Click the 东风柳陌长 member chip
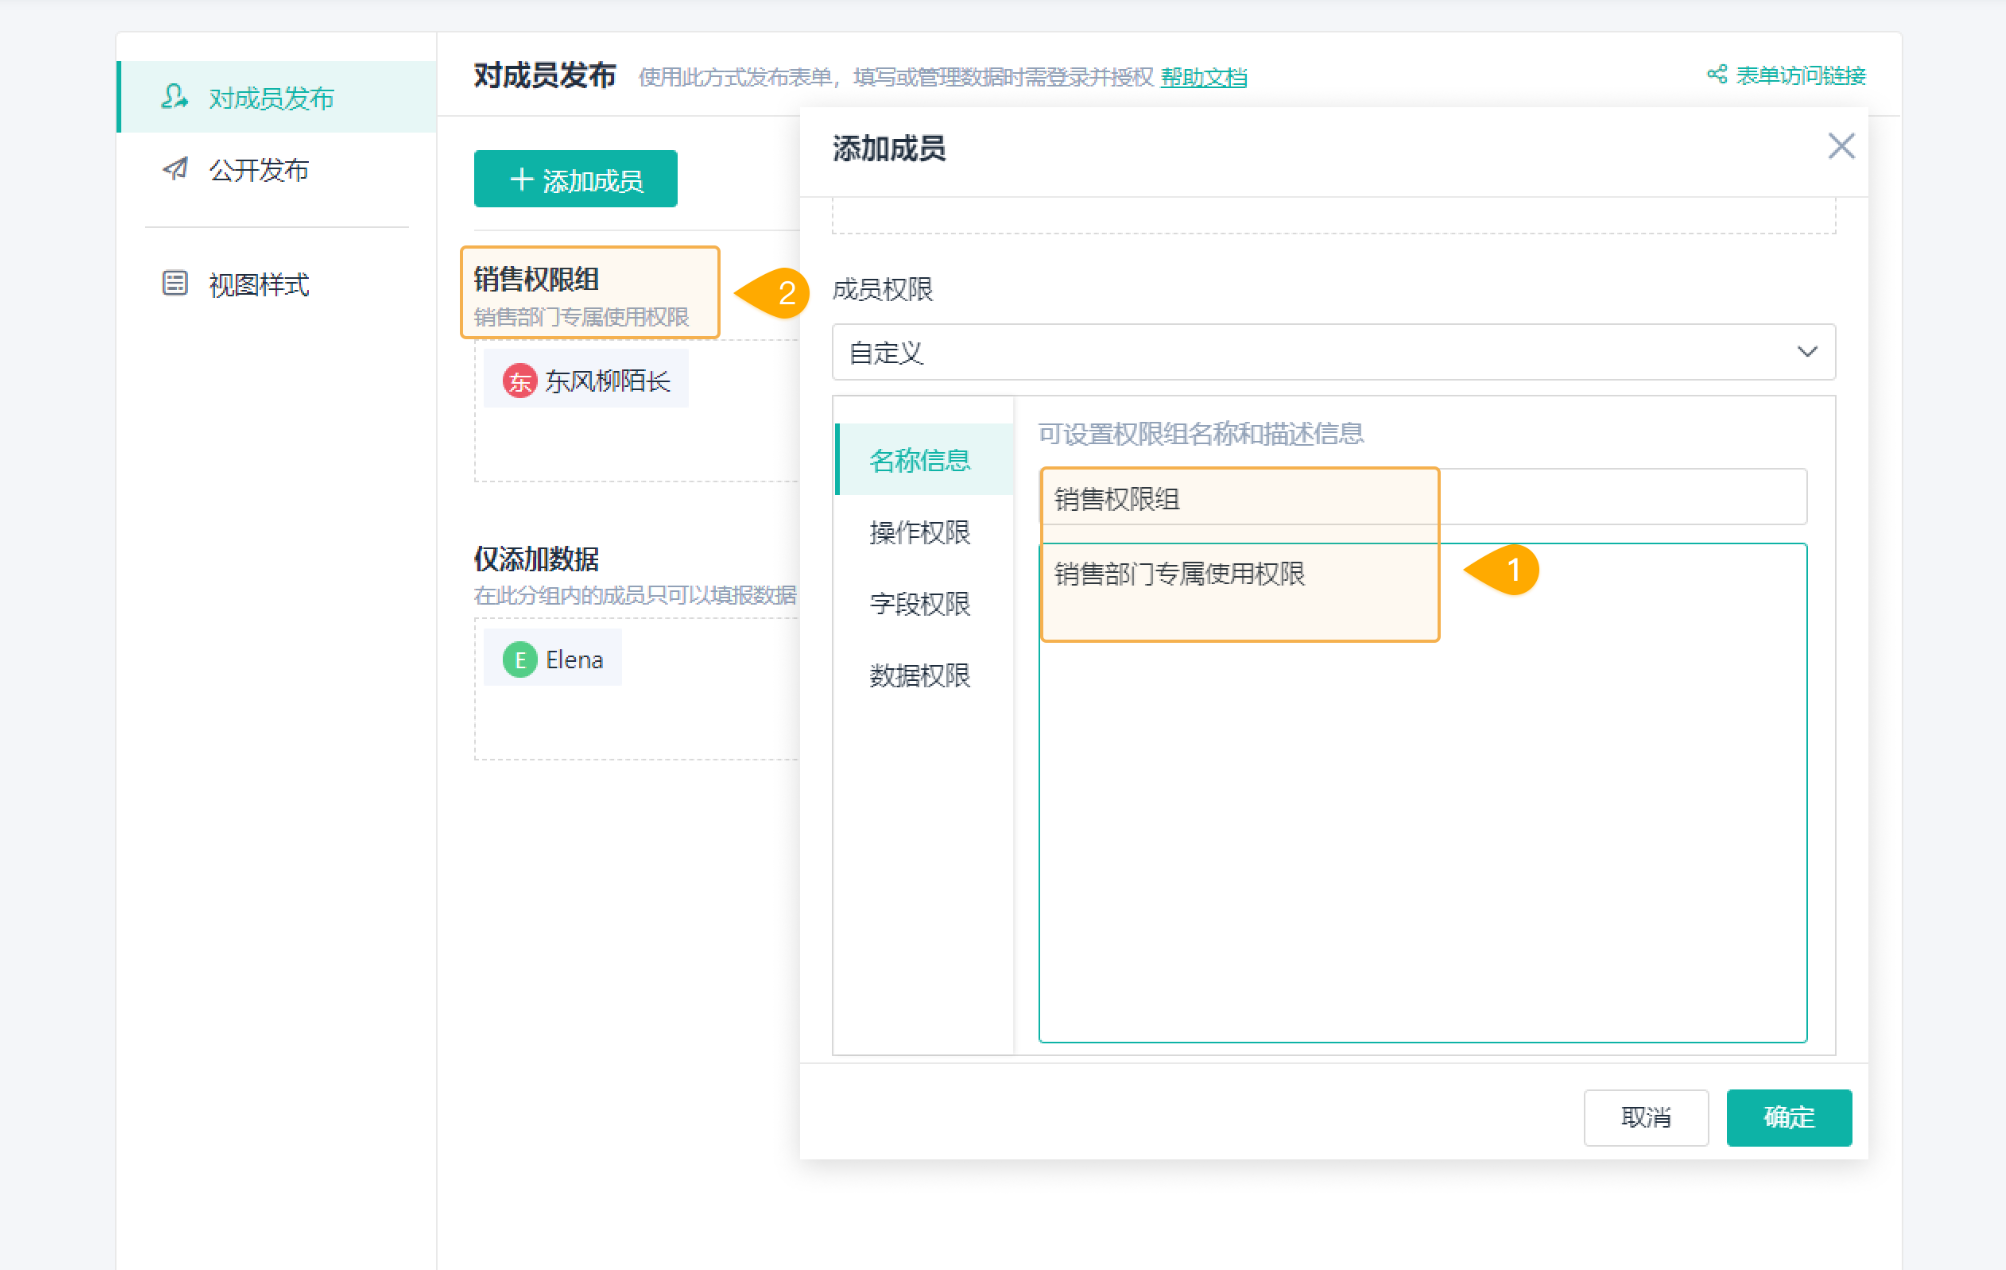Image resolution: width=2006 pixels, height=1270 pixels. point(586,380)
